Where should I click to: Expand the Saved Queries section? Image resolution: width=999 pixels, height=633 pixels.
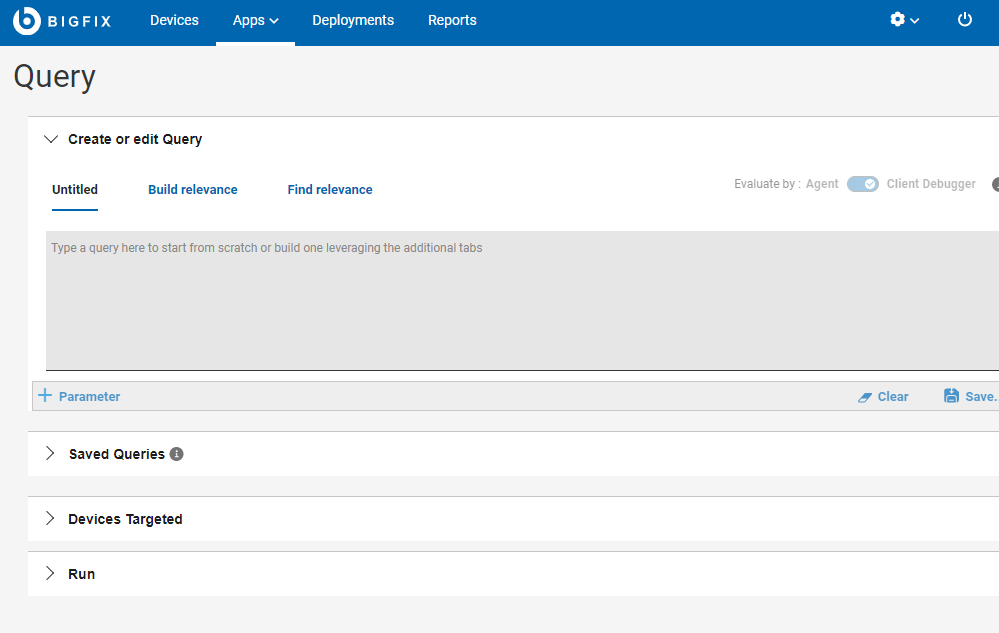pos(51,454)
